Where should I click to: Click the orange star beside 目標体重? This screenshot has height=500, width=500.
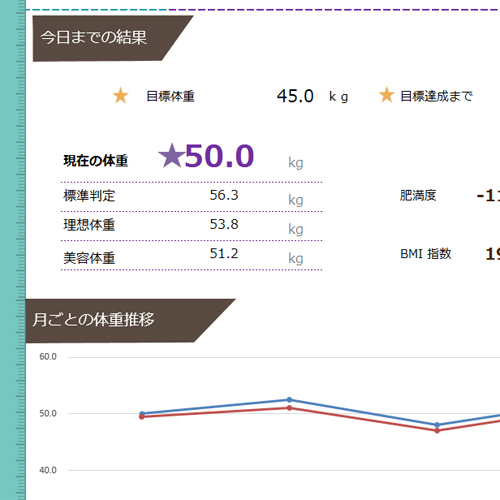click(120, 96)
